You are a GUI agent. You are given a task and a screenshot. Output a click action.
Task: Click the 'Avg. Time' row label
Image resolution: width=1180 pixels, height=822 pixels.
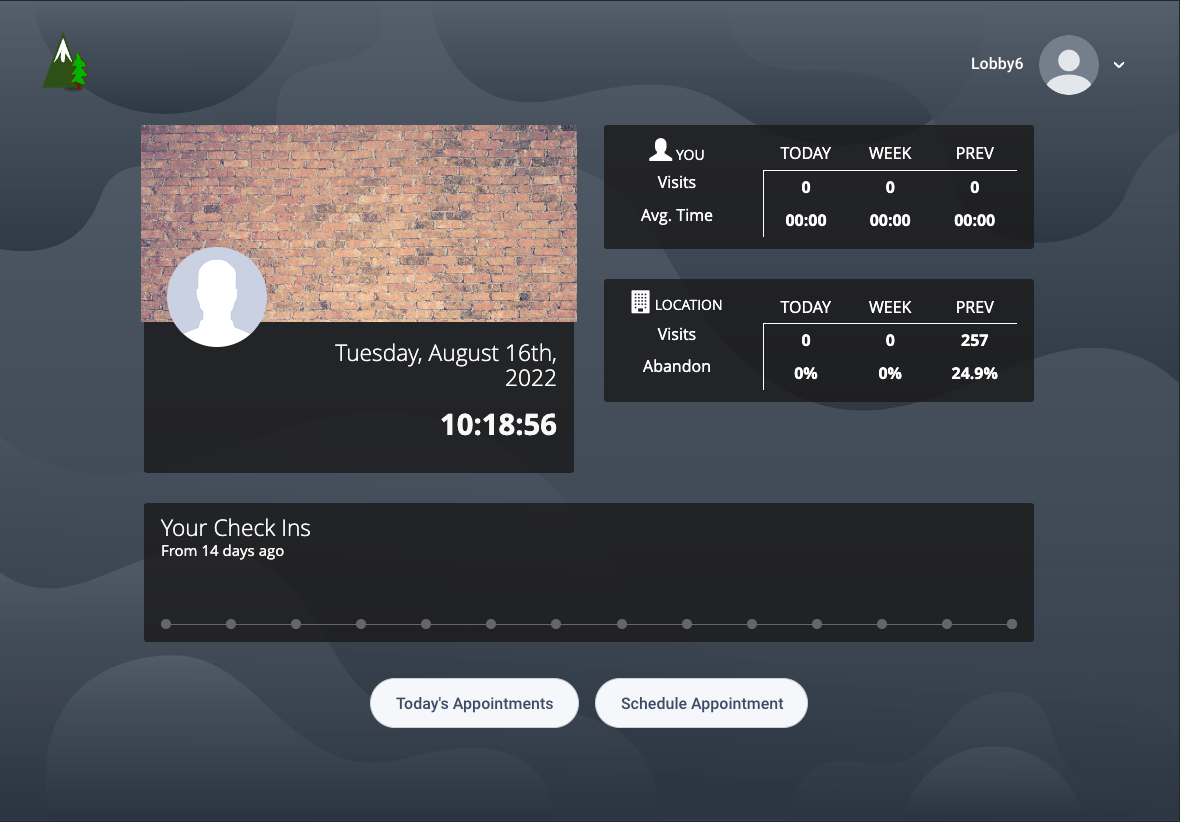click(677, 215)
